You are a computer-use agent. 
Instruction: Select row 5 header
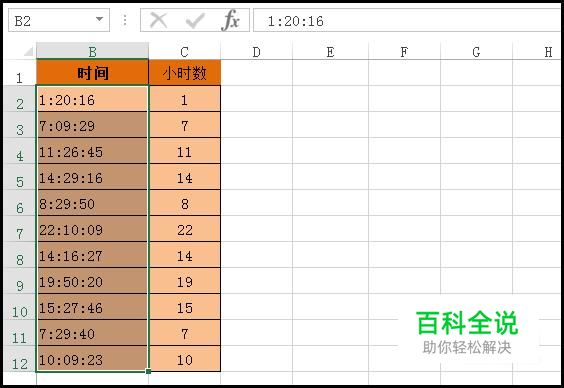[x=19, y=177]
